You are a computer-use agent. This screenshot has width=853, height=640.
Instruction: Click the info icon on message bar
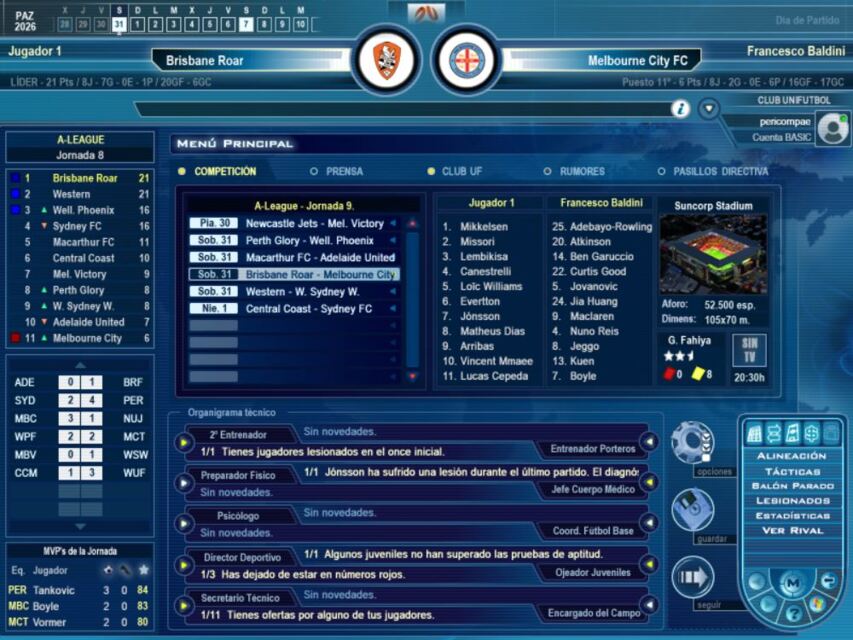[x=681, y=109]
